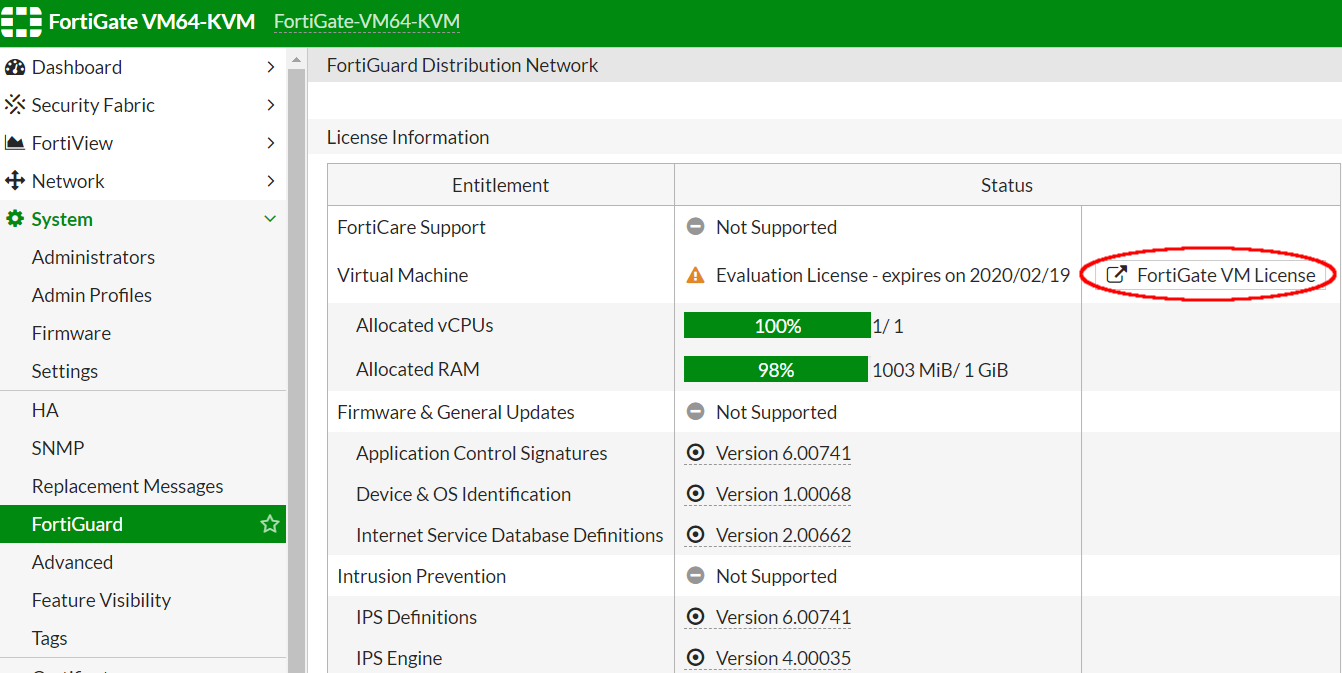Viewport: 1342px width, 673px height.
Task: Click the Allocated RAM 98% progress bar
Action: point(776,369)
